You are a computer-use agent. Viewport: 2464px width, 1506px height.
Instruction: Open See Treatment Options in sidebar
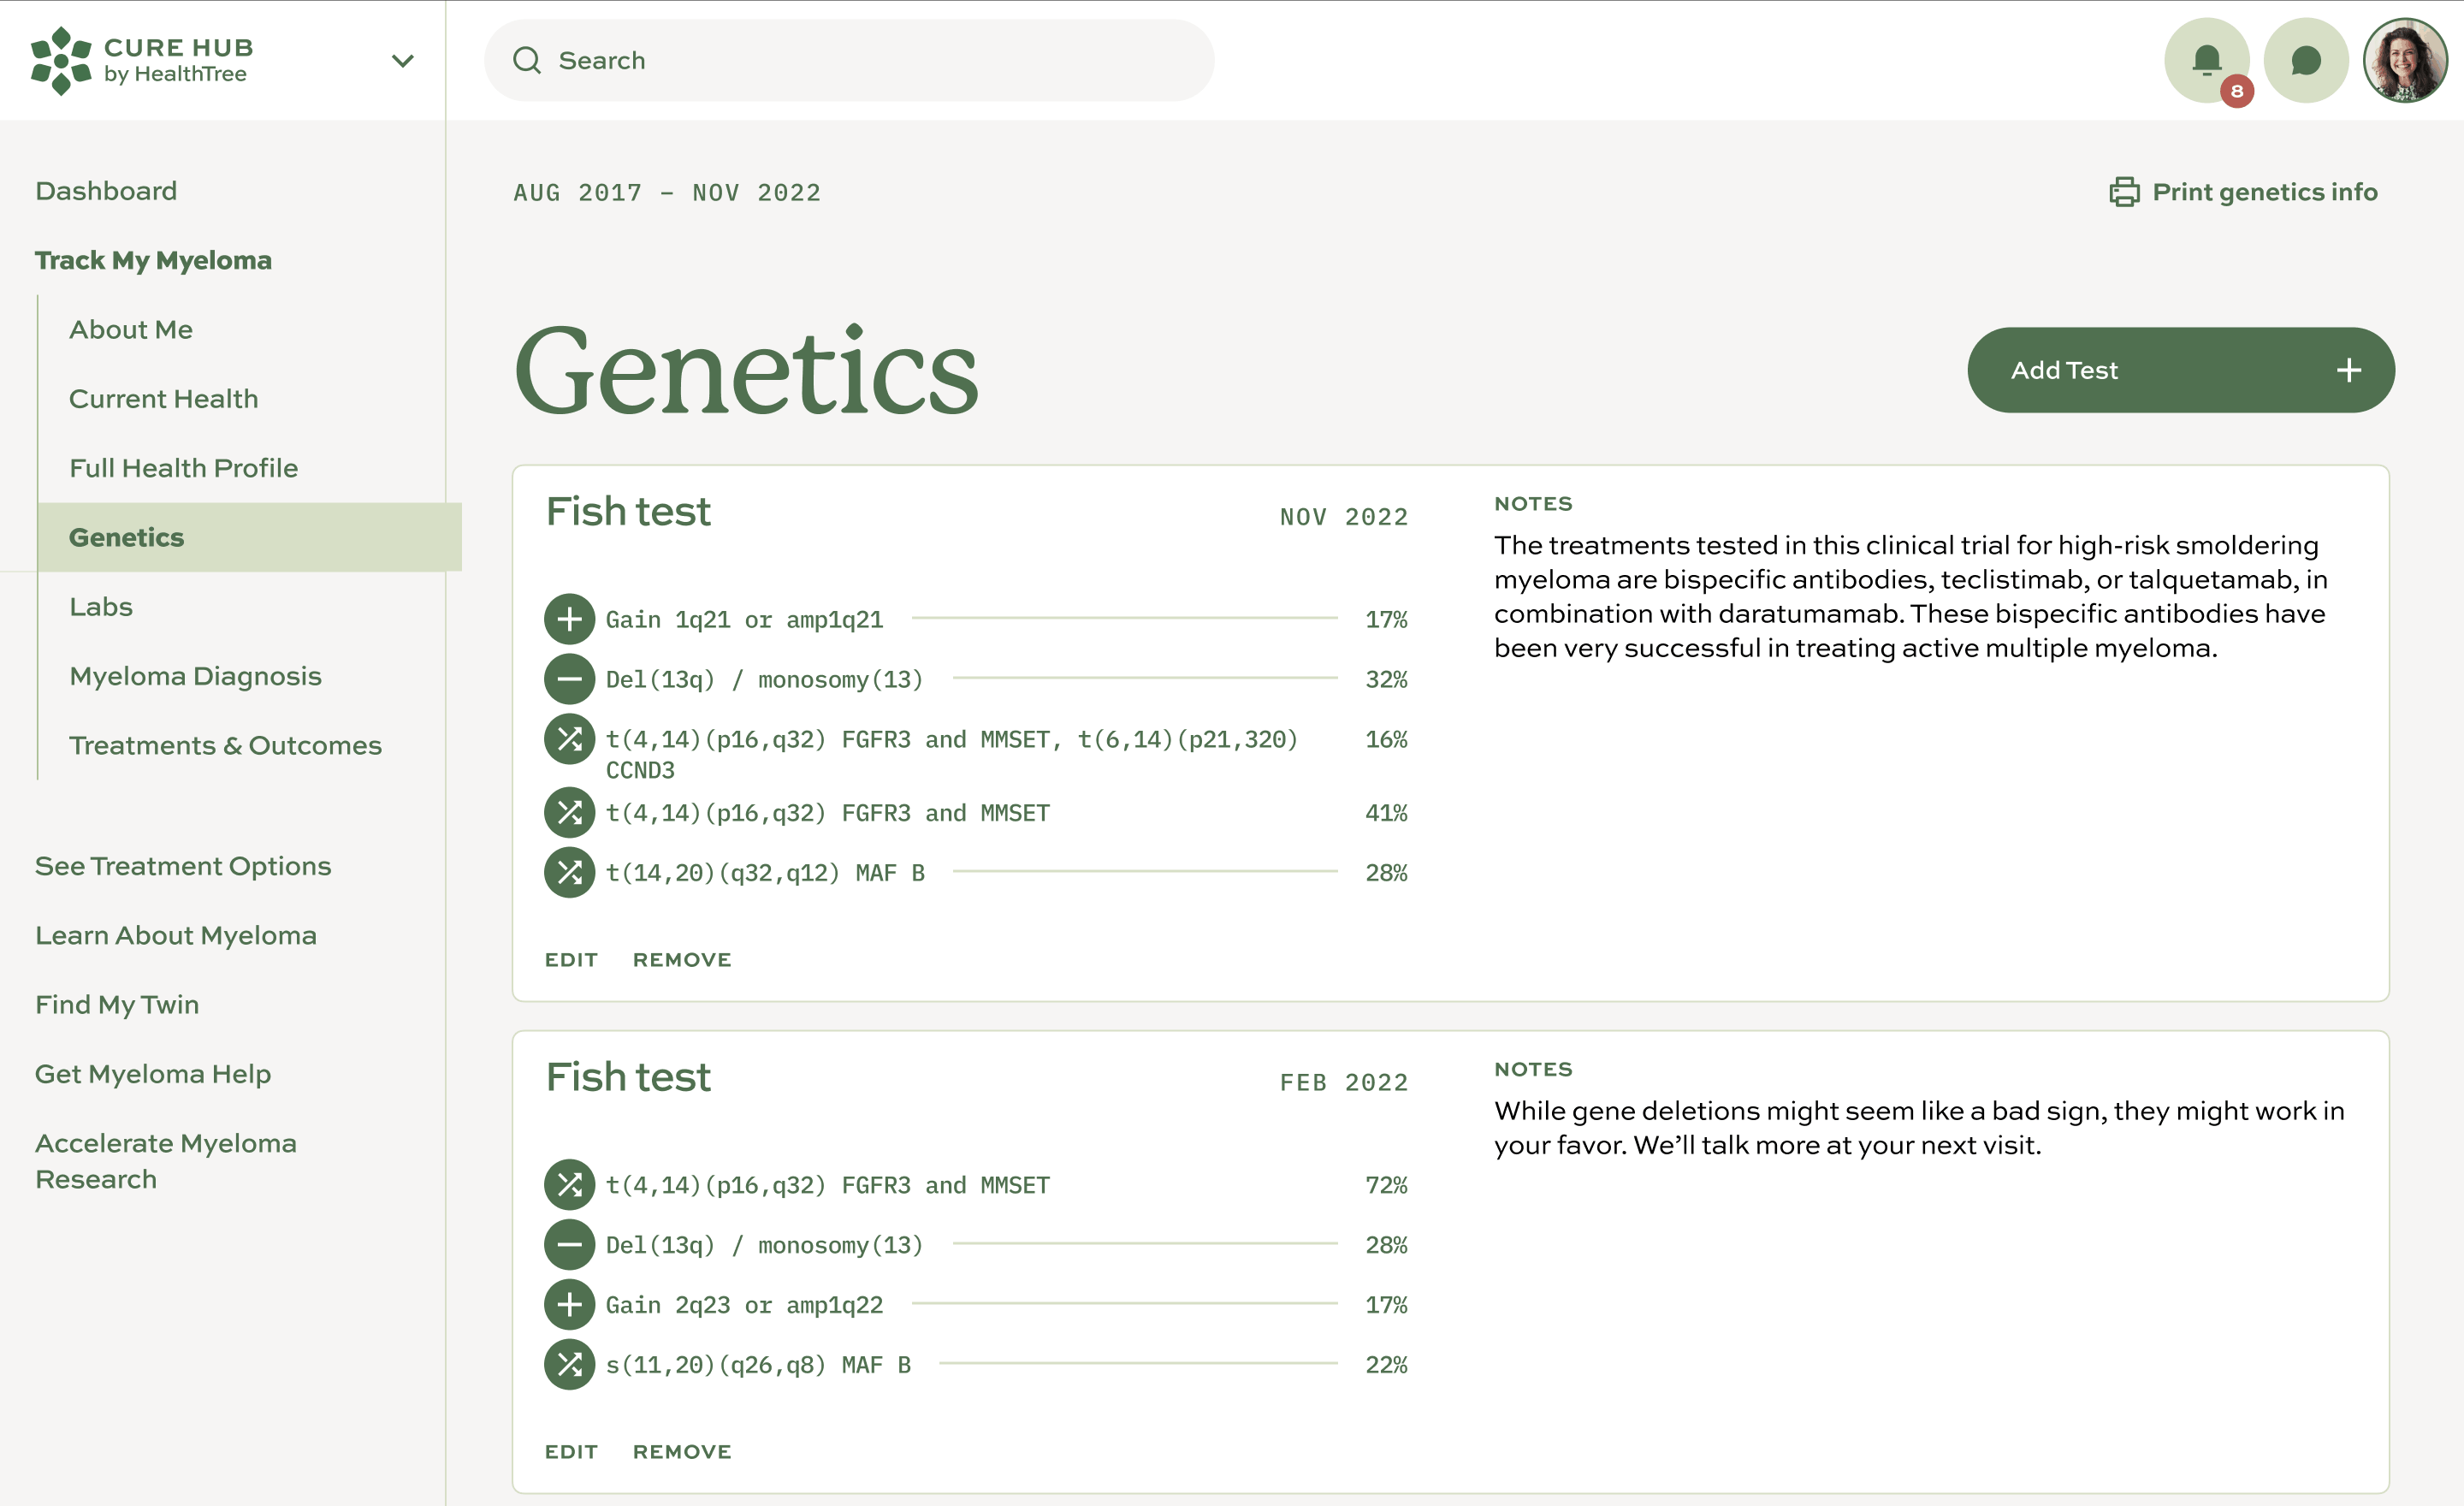pos(183,866)
